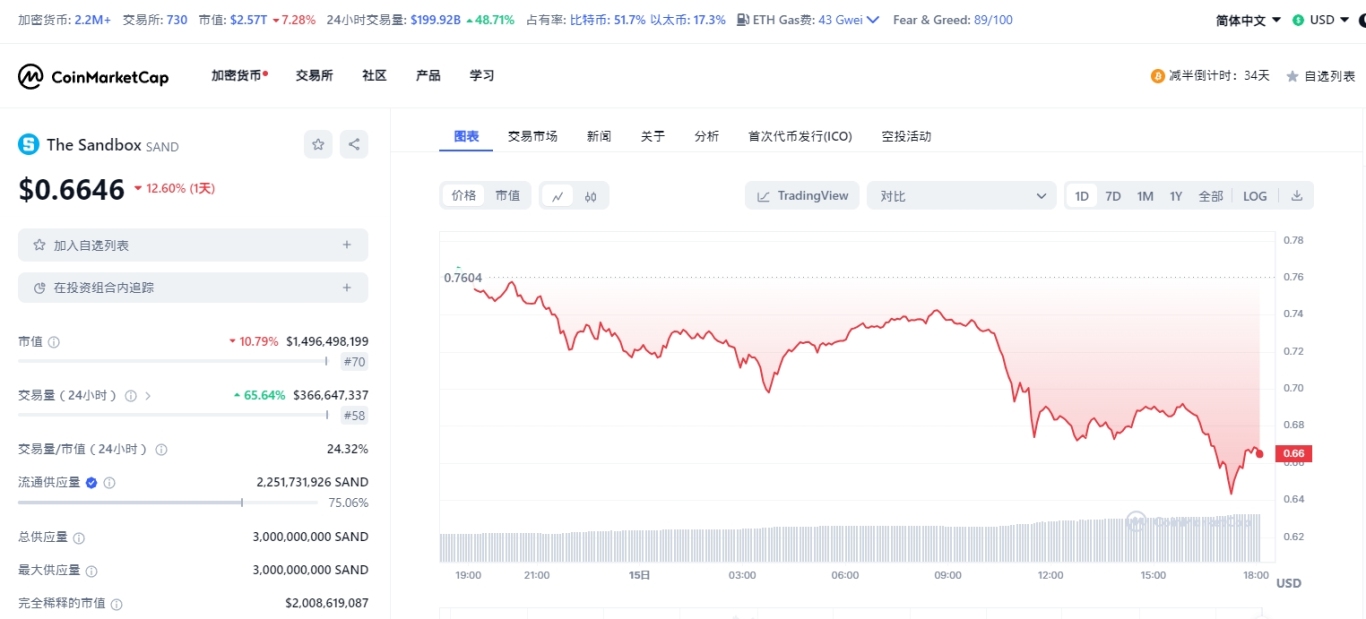The height and width of the screenshot is (619, 1366).
Task: Switch to candlestick chart icon
Action: point(591,196)
